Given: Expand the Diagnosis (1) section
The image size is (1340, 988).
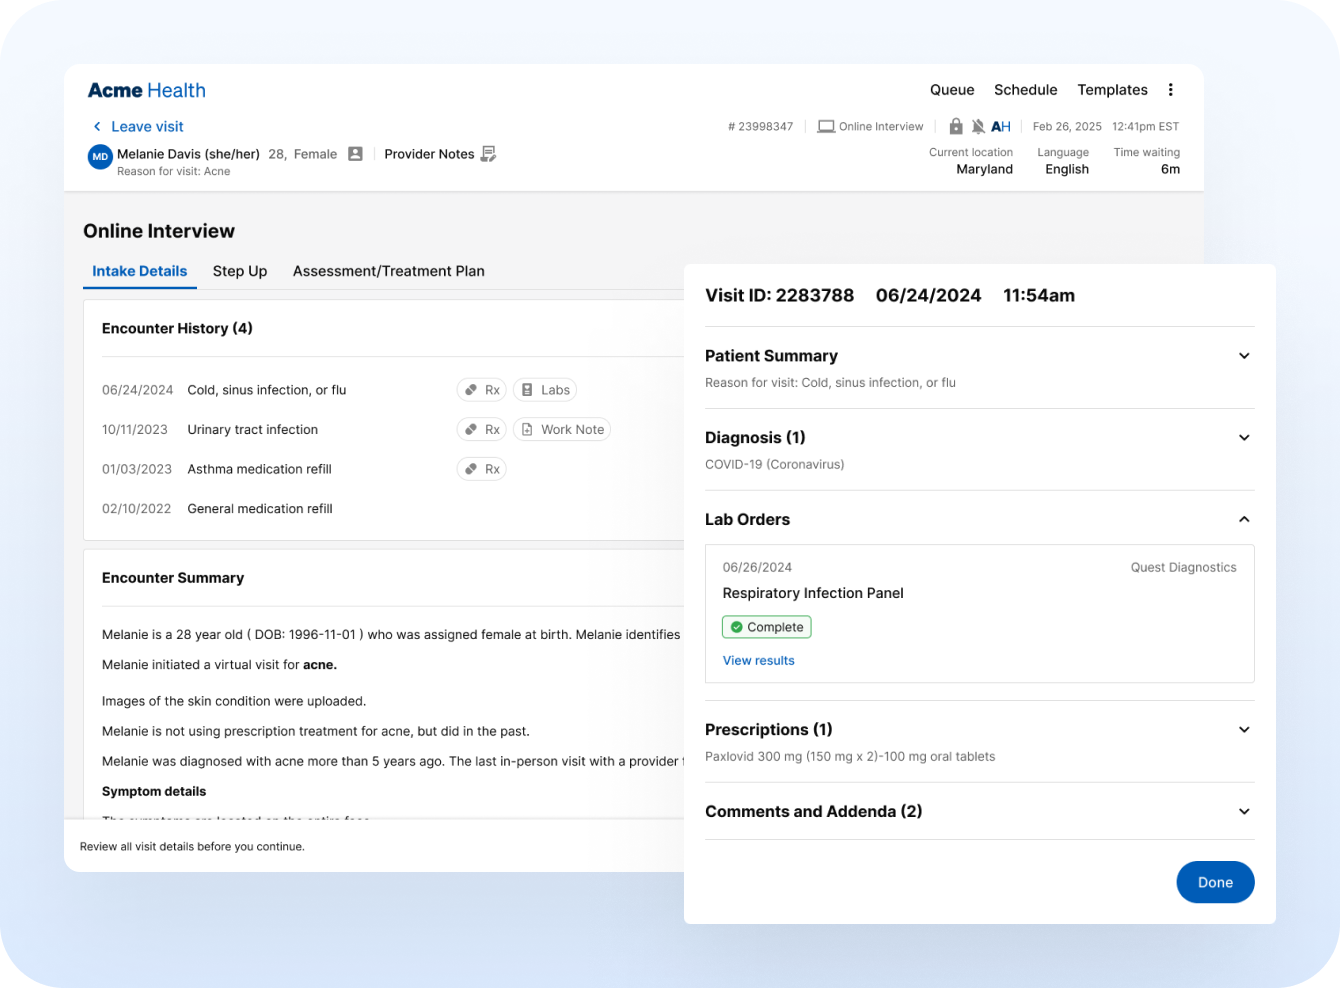Looking at the screenshot, I should (1244, 438).
